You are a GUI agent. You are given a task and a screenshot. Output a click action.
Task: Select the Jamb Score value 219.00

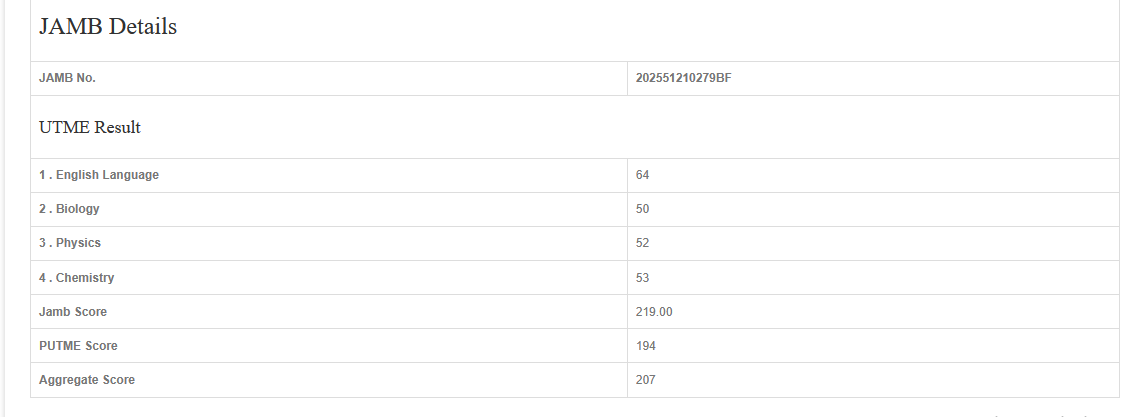pos(654,312)
